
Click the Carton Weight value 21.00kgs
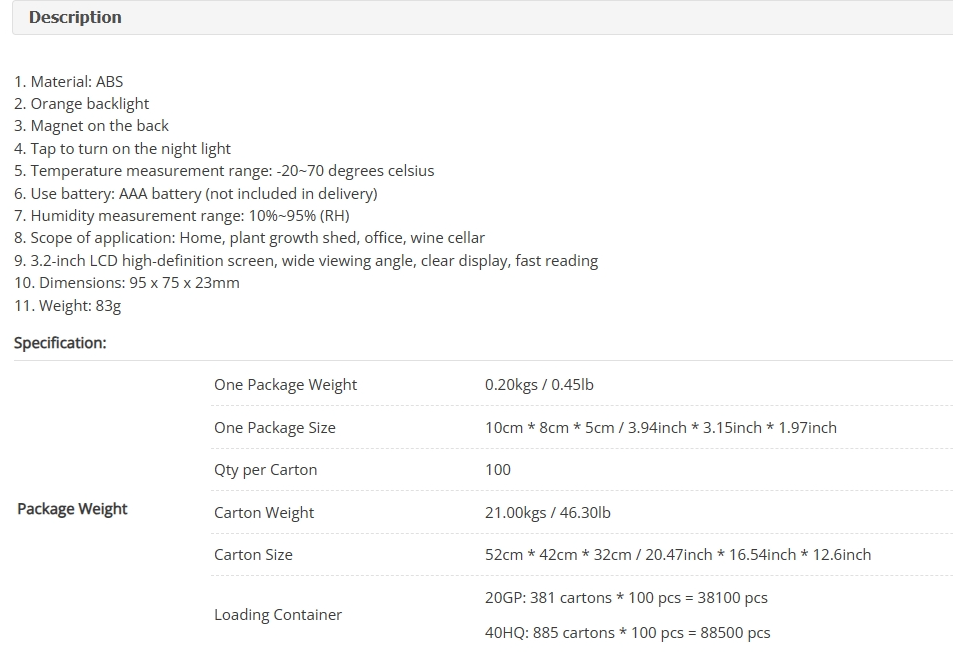[x=548, y=513]
